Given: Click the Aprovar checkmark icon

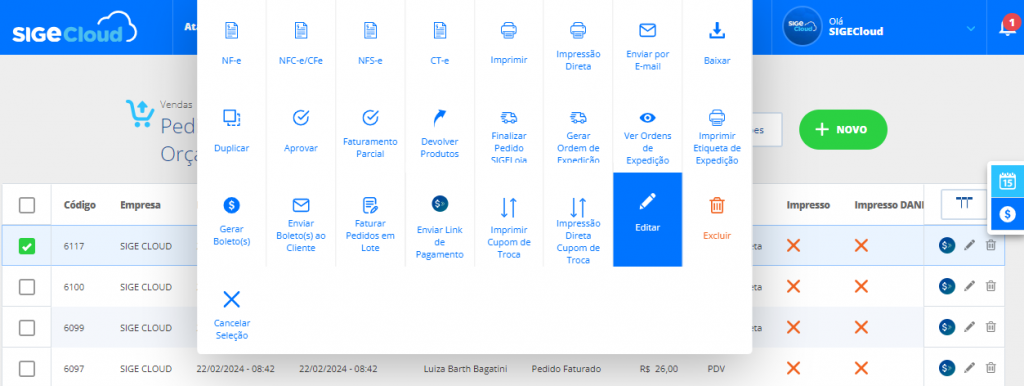Looking at the screenshot, I should [x=300, y=118].
